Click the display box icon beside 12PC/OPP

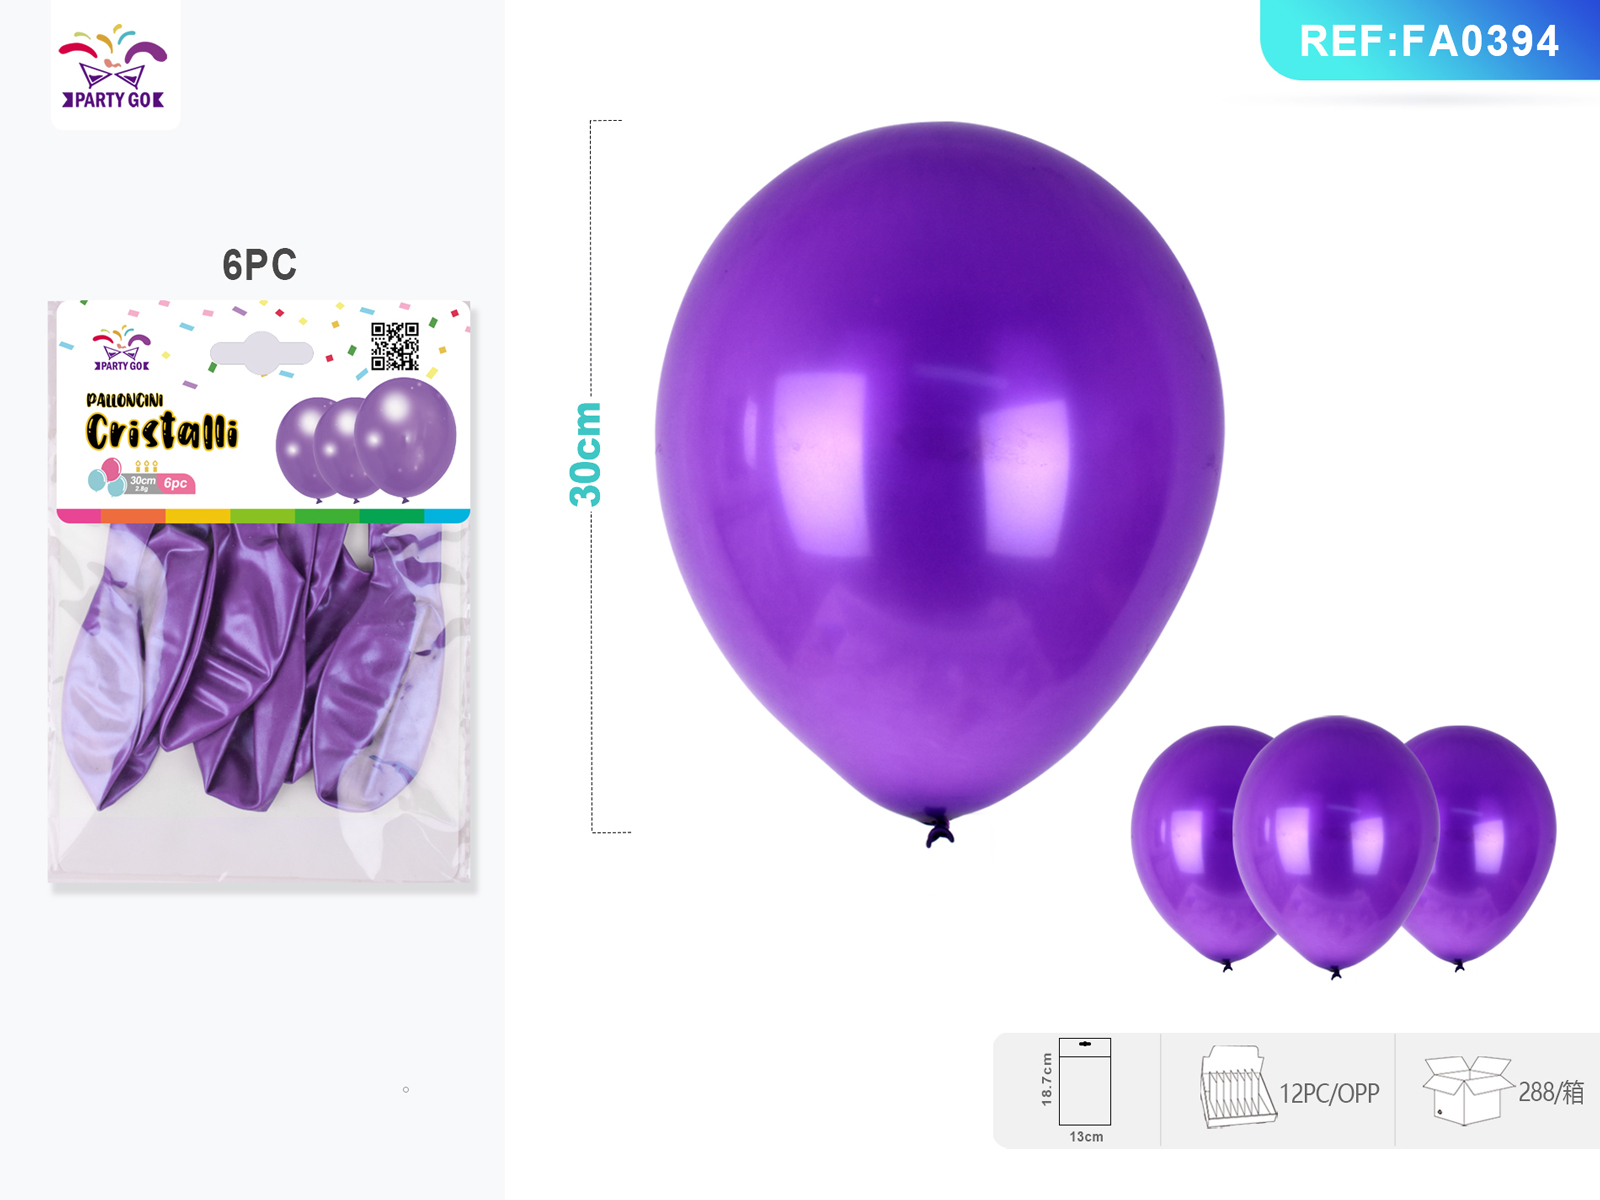click(x=1238, y=1088)
